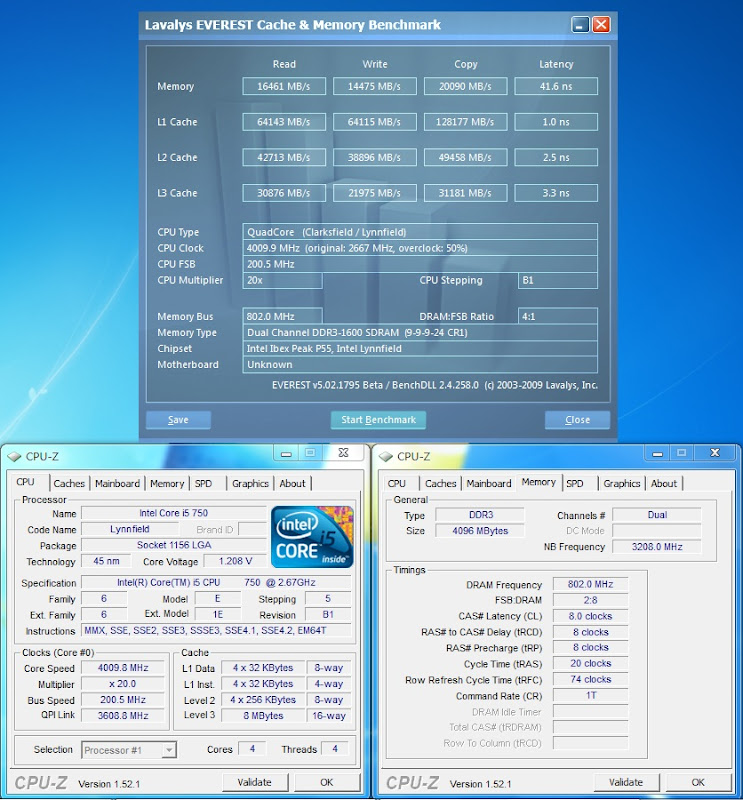This screenshot has height=800, width=743.
Task: Save the EVEREST benchmark results
Action: tap(178, 420)
